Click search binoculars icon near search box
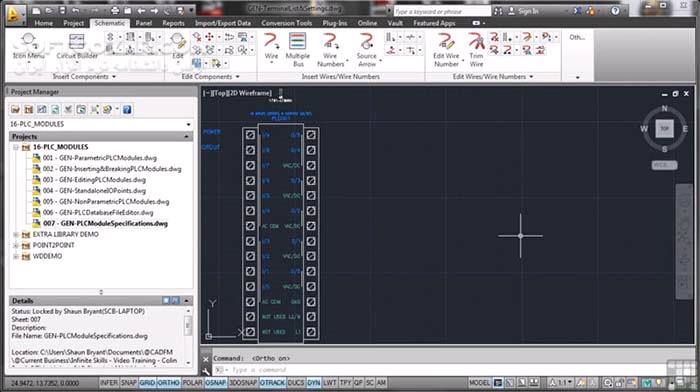This screenshot has width=700, height=392. coord(498,11)
